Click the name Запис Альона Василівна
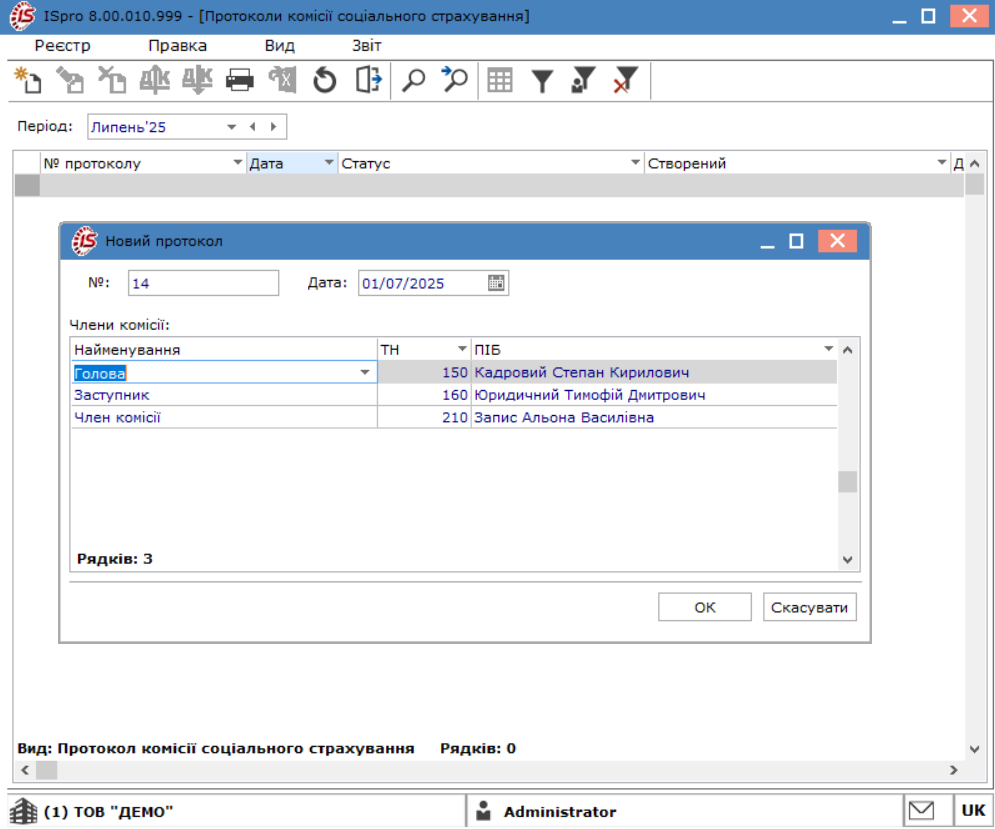This screenshot has width=995, height=829. click(x=564, y=418)
